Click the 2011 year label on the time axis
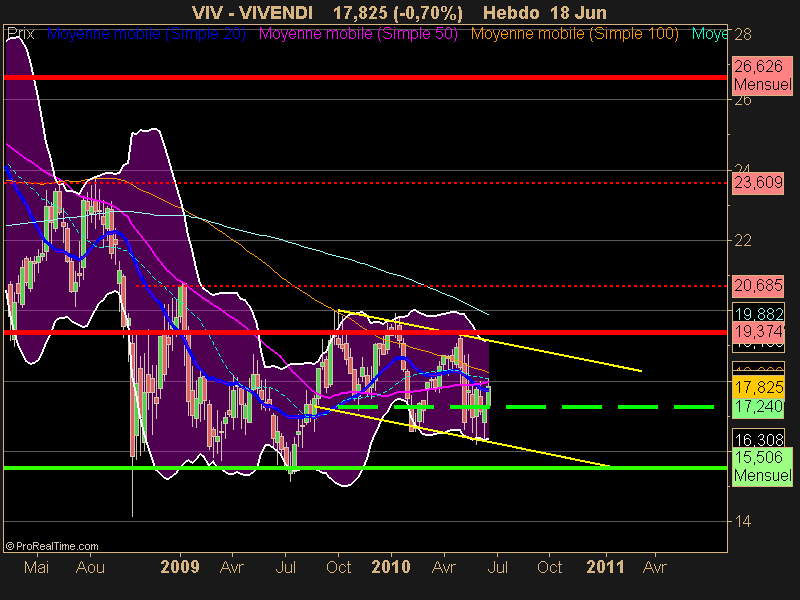The image size is (800, 600). [x=606, y=567]
